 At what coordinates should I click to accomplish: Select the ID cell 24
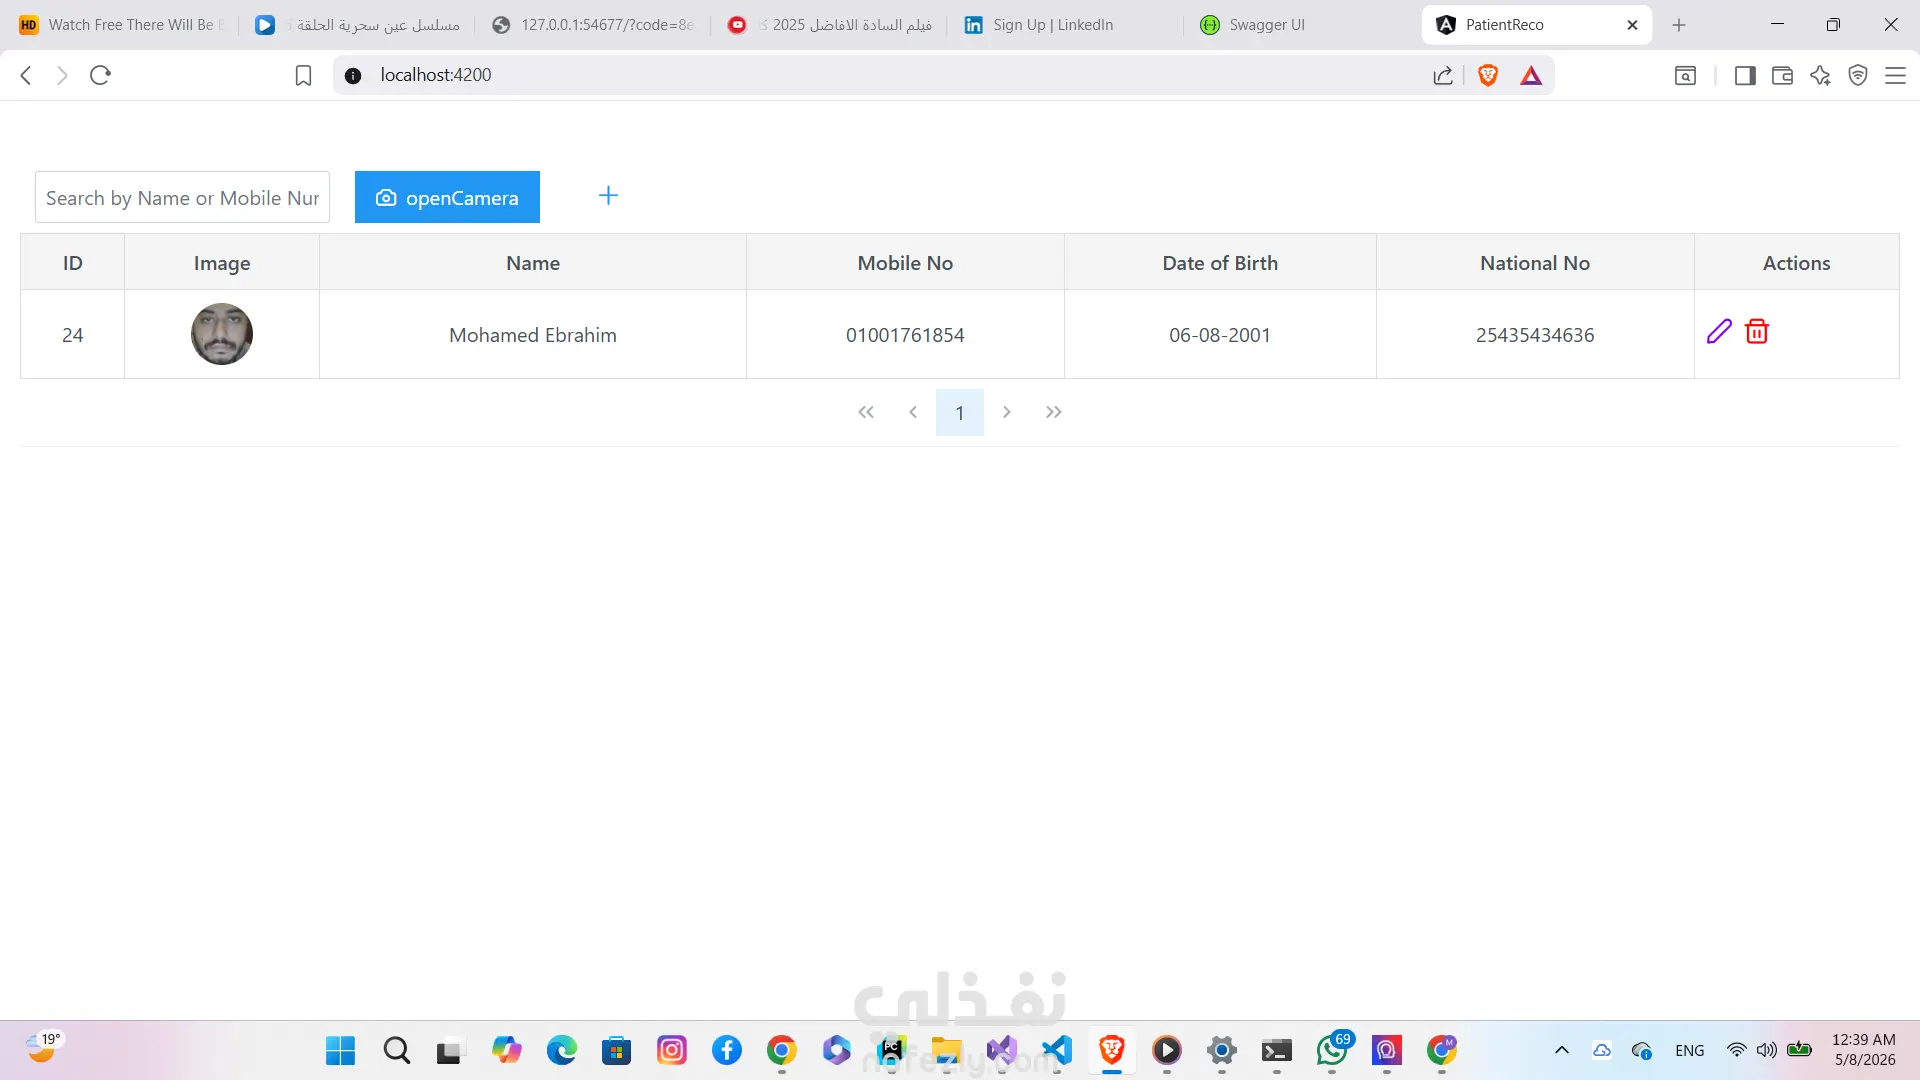[72, 335]
